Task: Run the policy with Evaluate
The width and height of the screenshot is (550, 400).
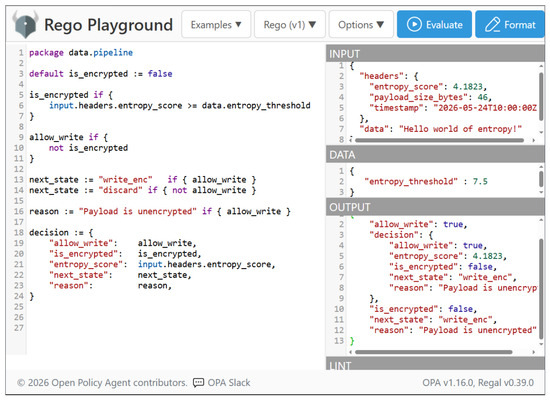Action: click(434, 25)
